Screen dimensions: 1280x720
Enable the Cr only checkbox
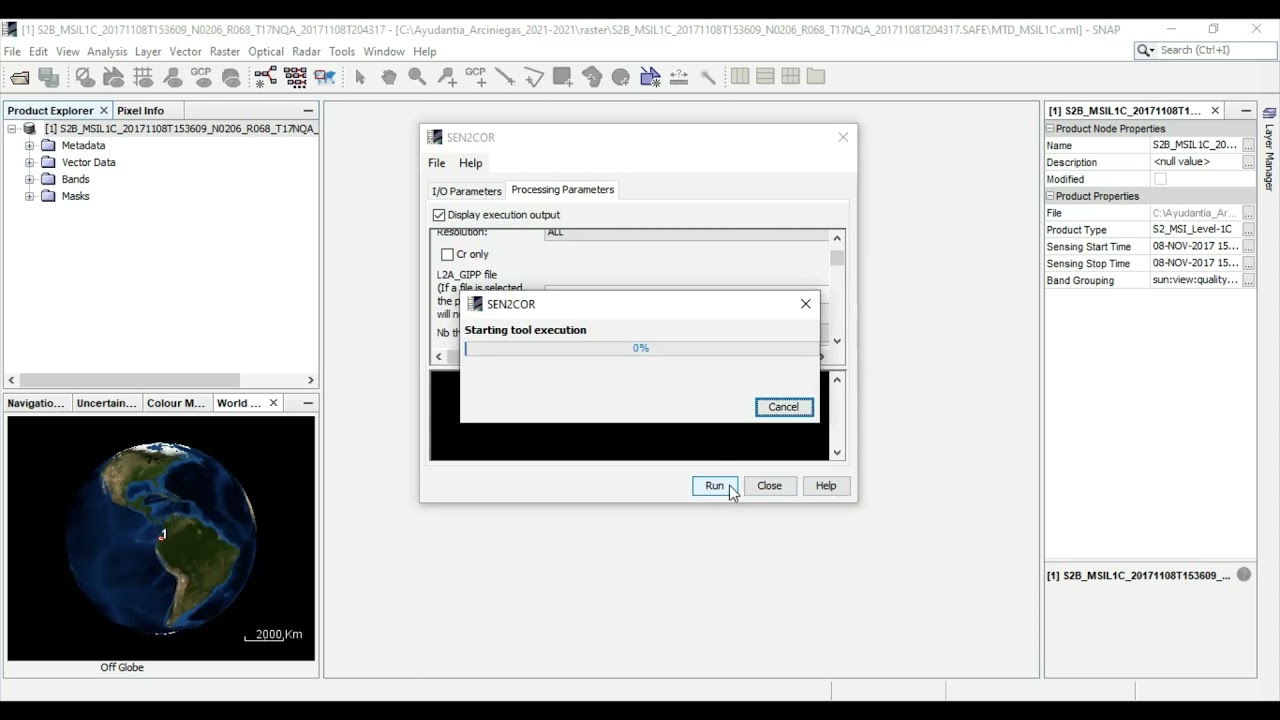[x=447, y=255]
